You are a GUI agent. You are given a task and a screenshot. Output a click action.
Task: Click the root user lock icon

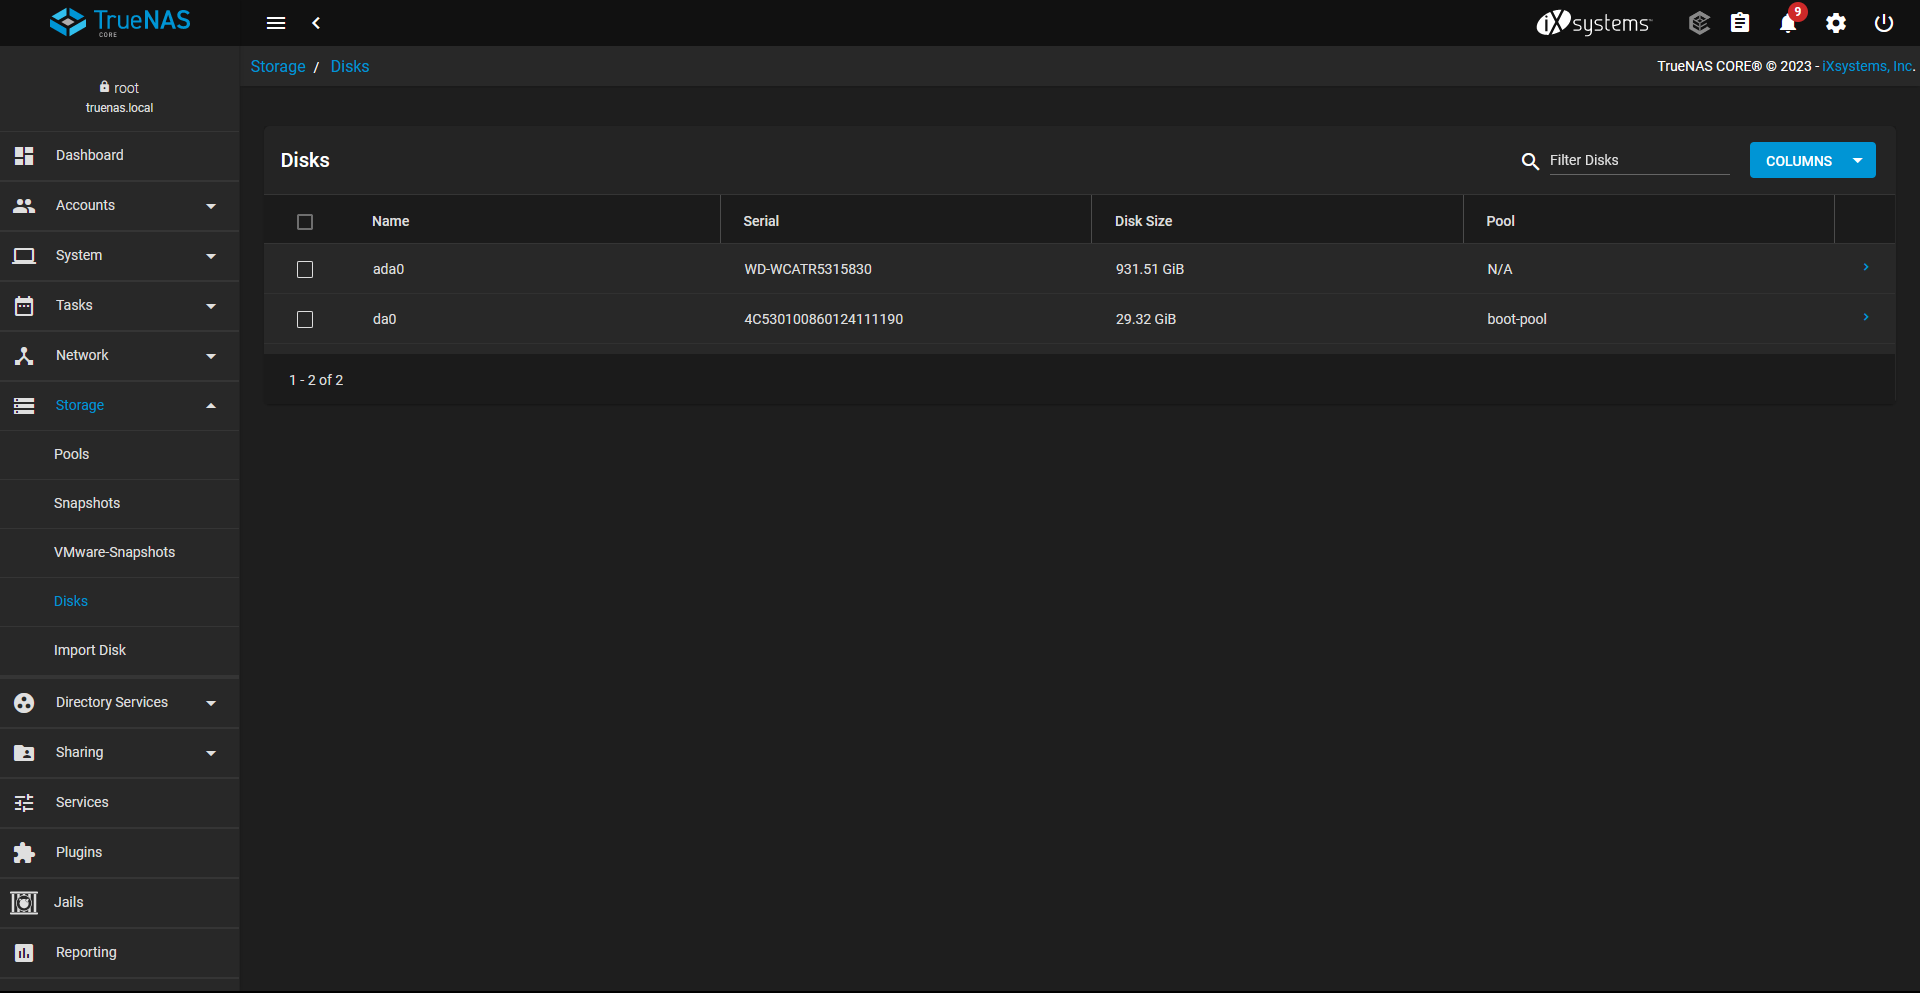coord(104,87)
